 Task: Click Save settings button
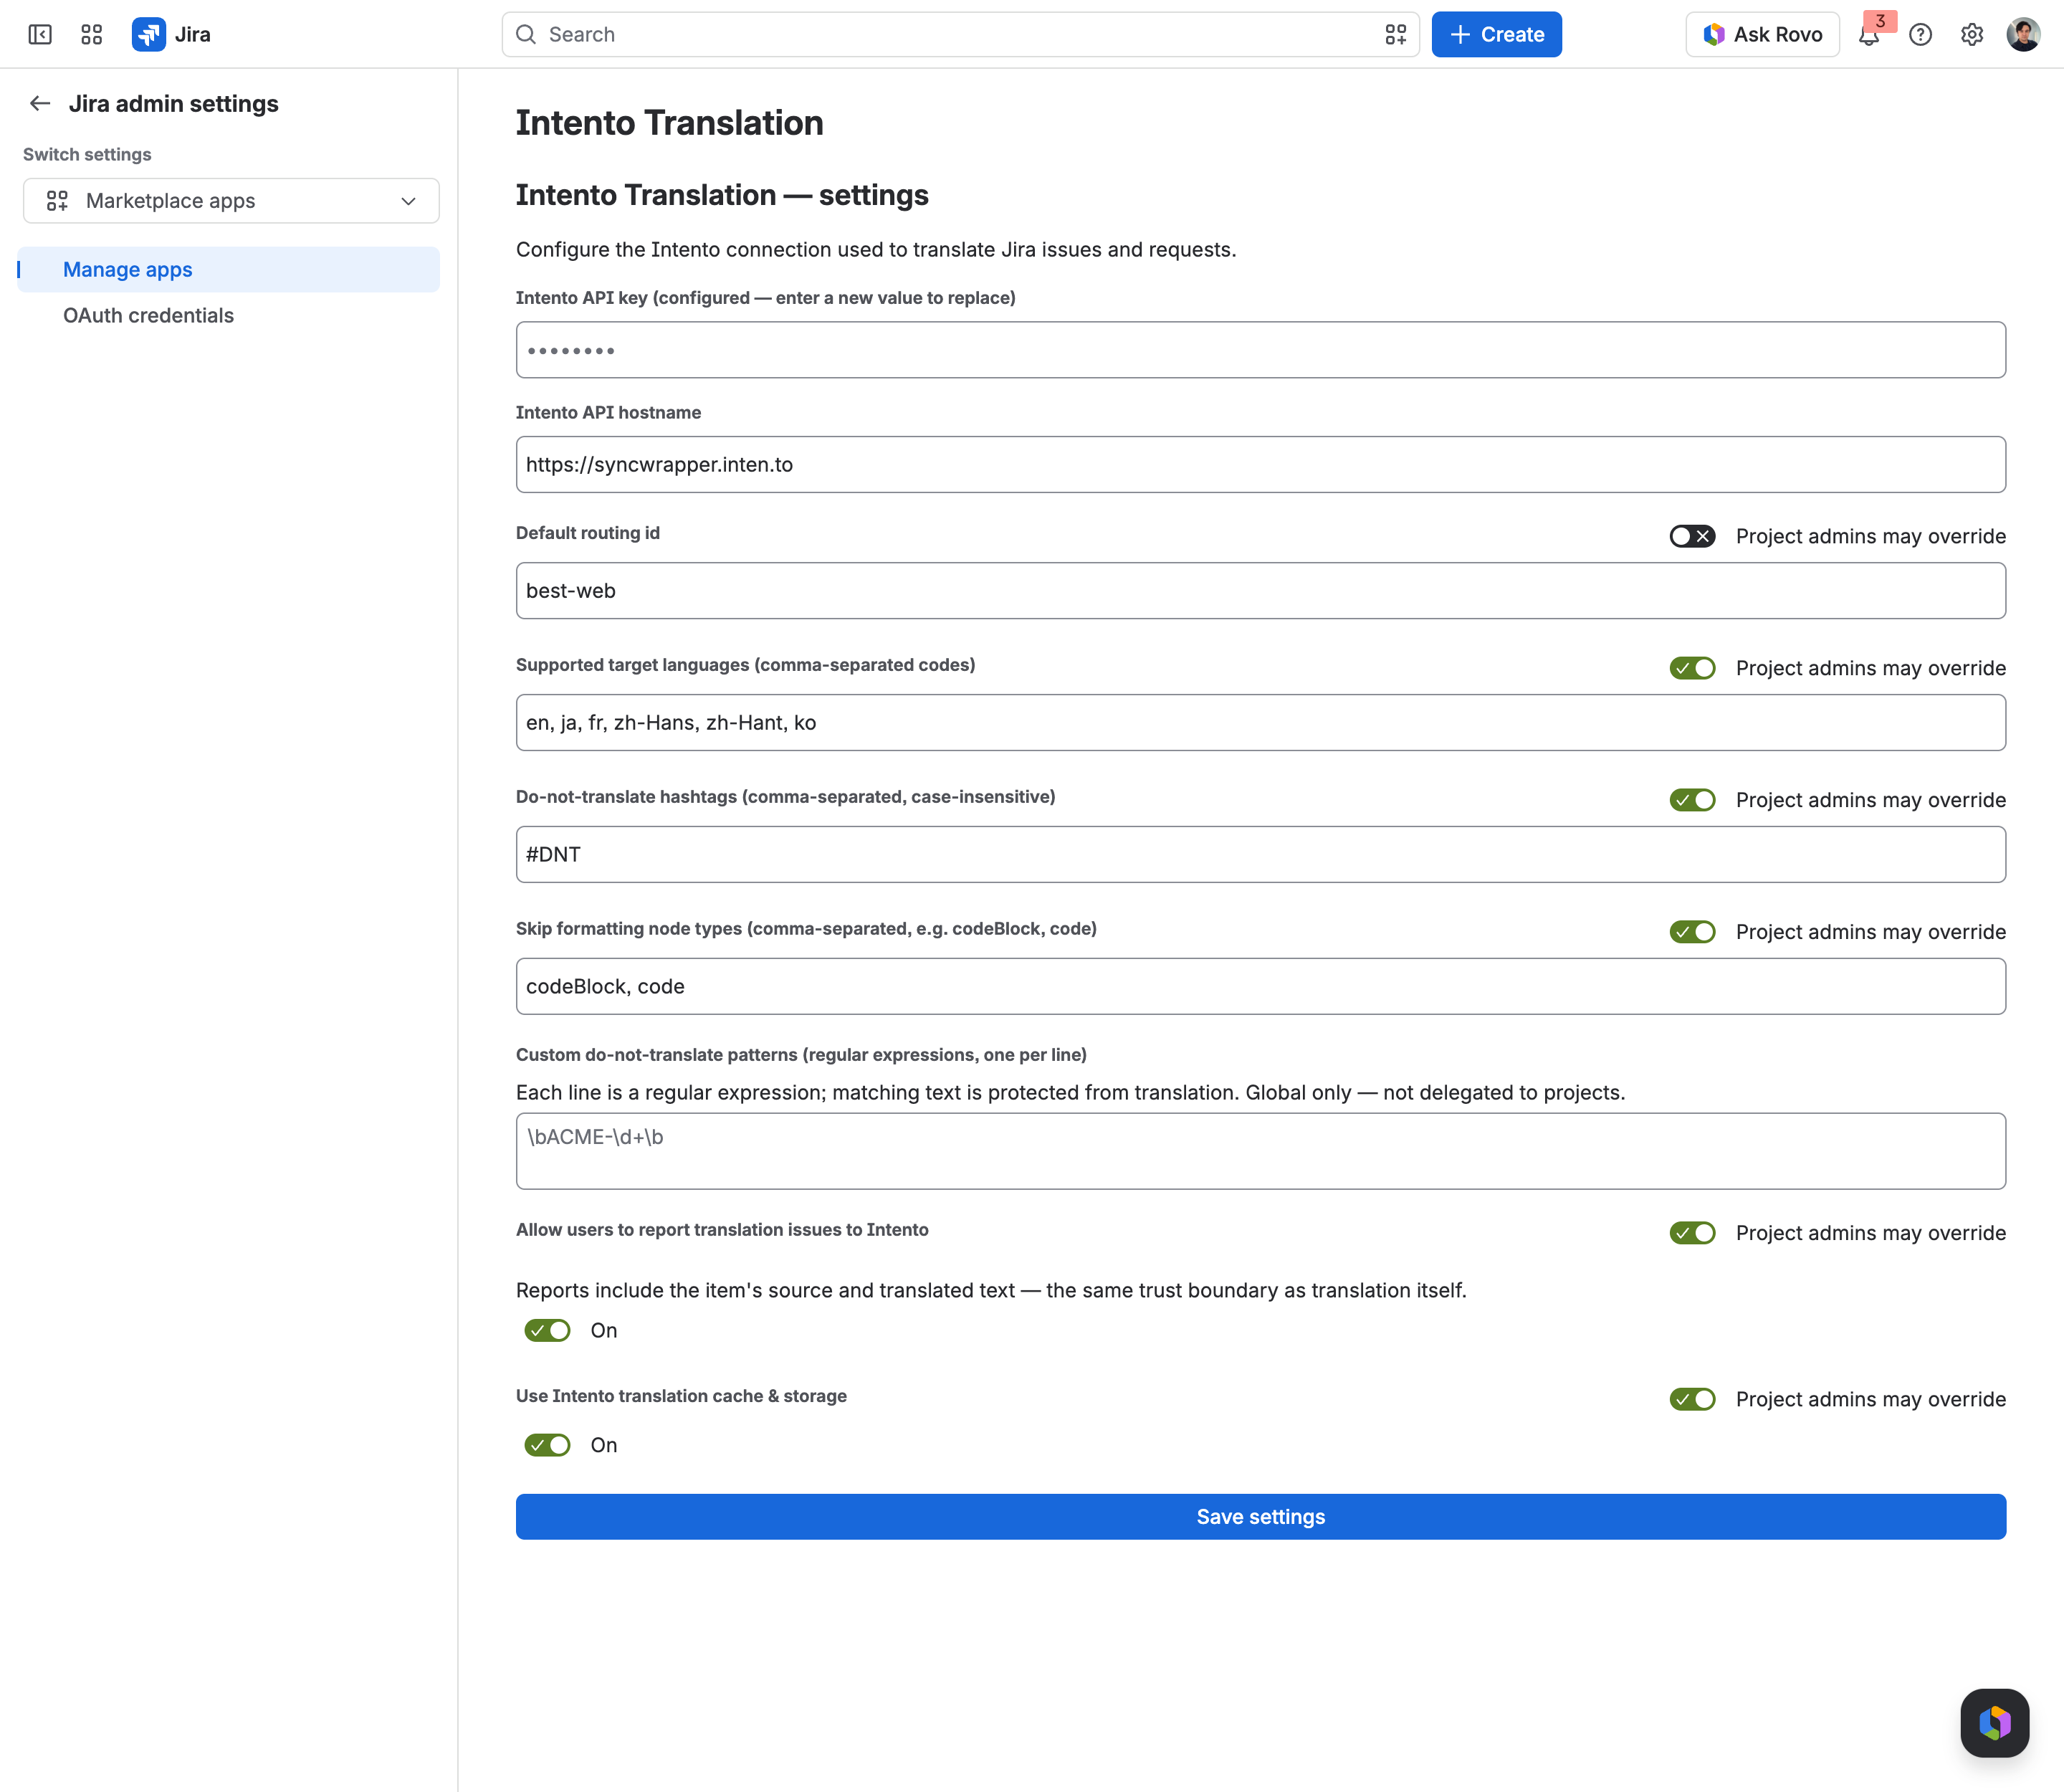tap(1260, 1517)
